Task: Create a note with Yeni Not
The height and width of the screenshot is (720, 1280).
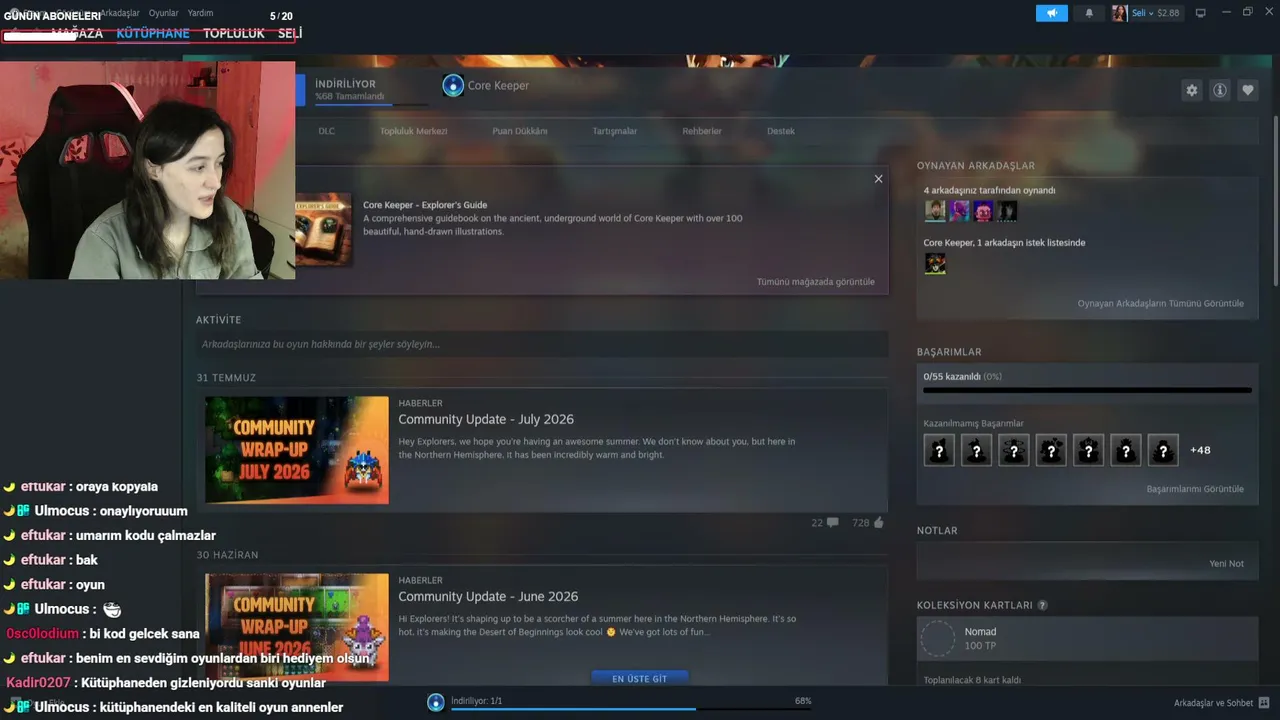Action: pyautogui.click(x=1227, y=564)
